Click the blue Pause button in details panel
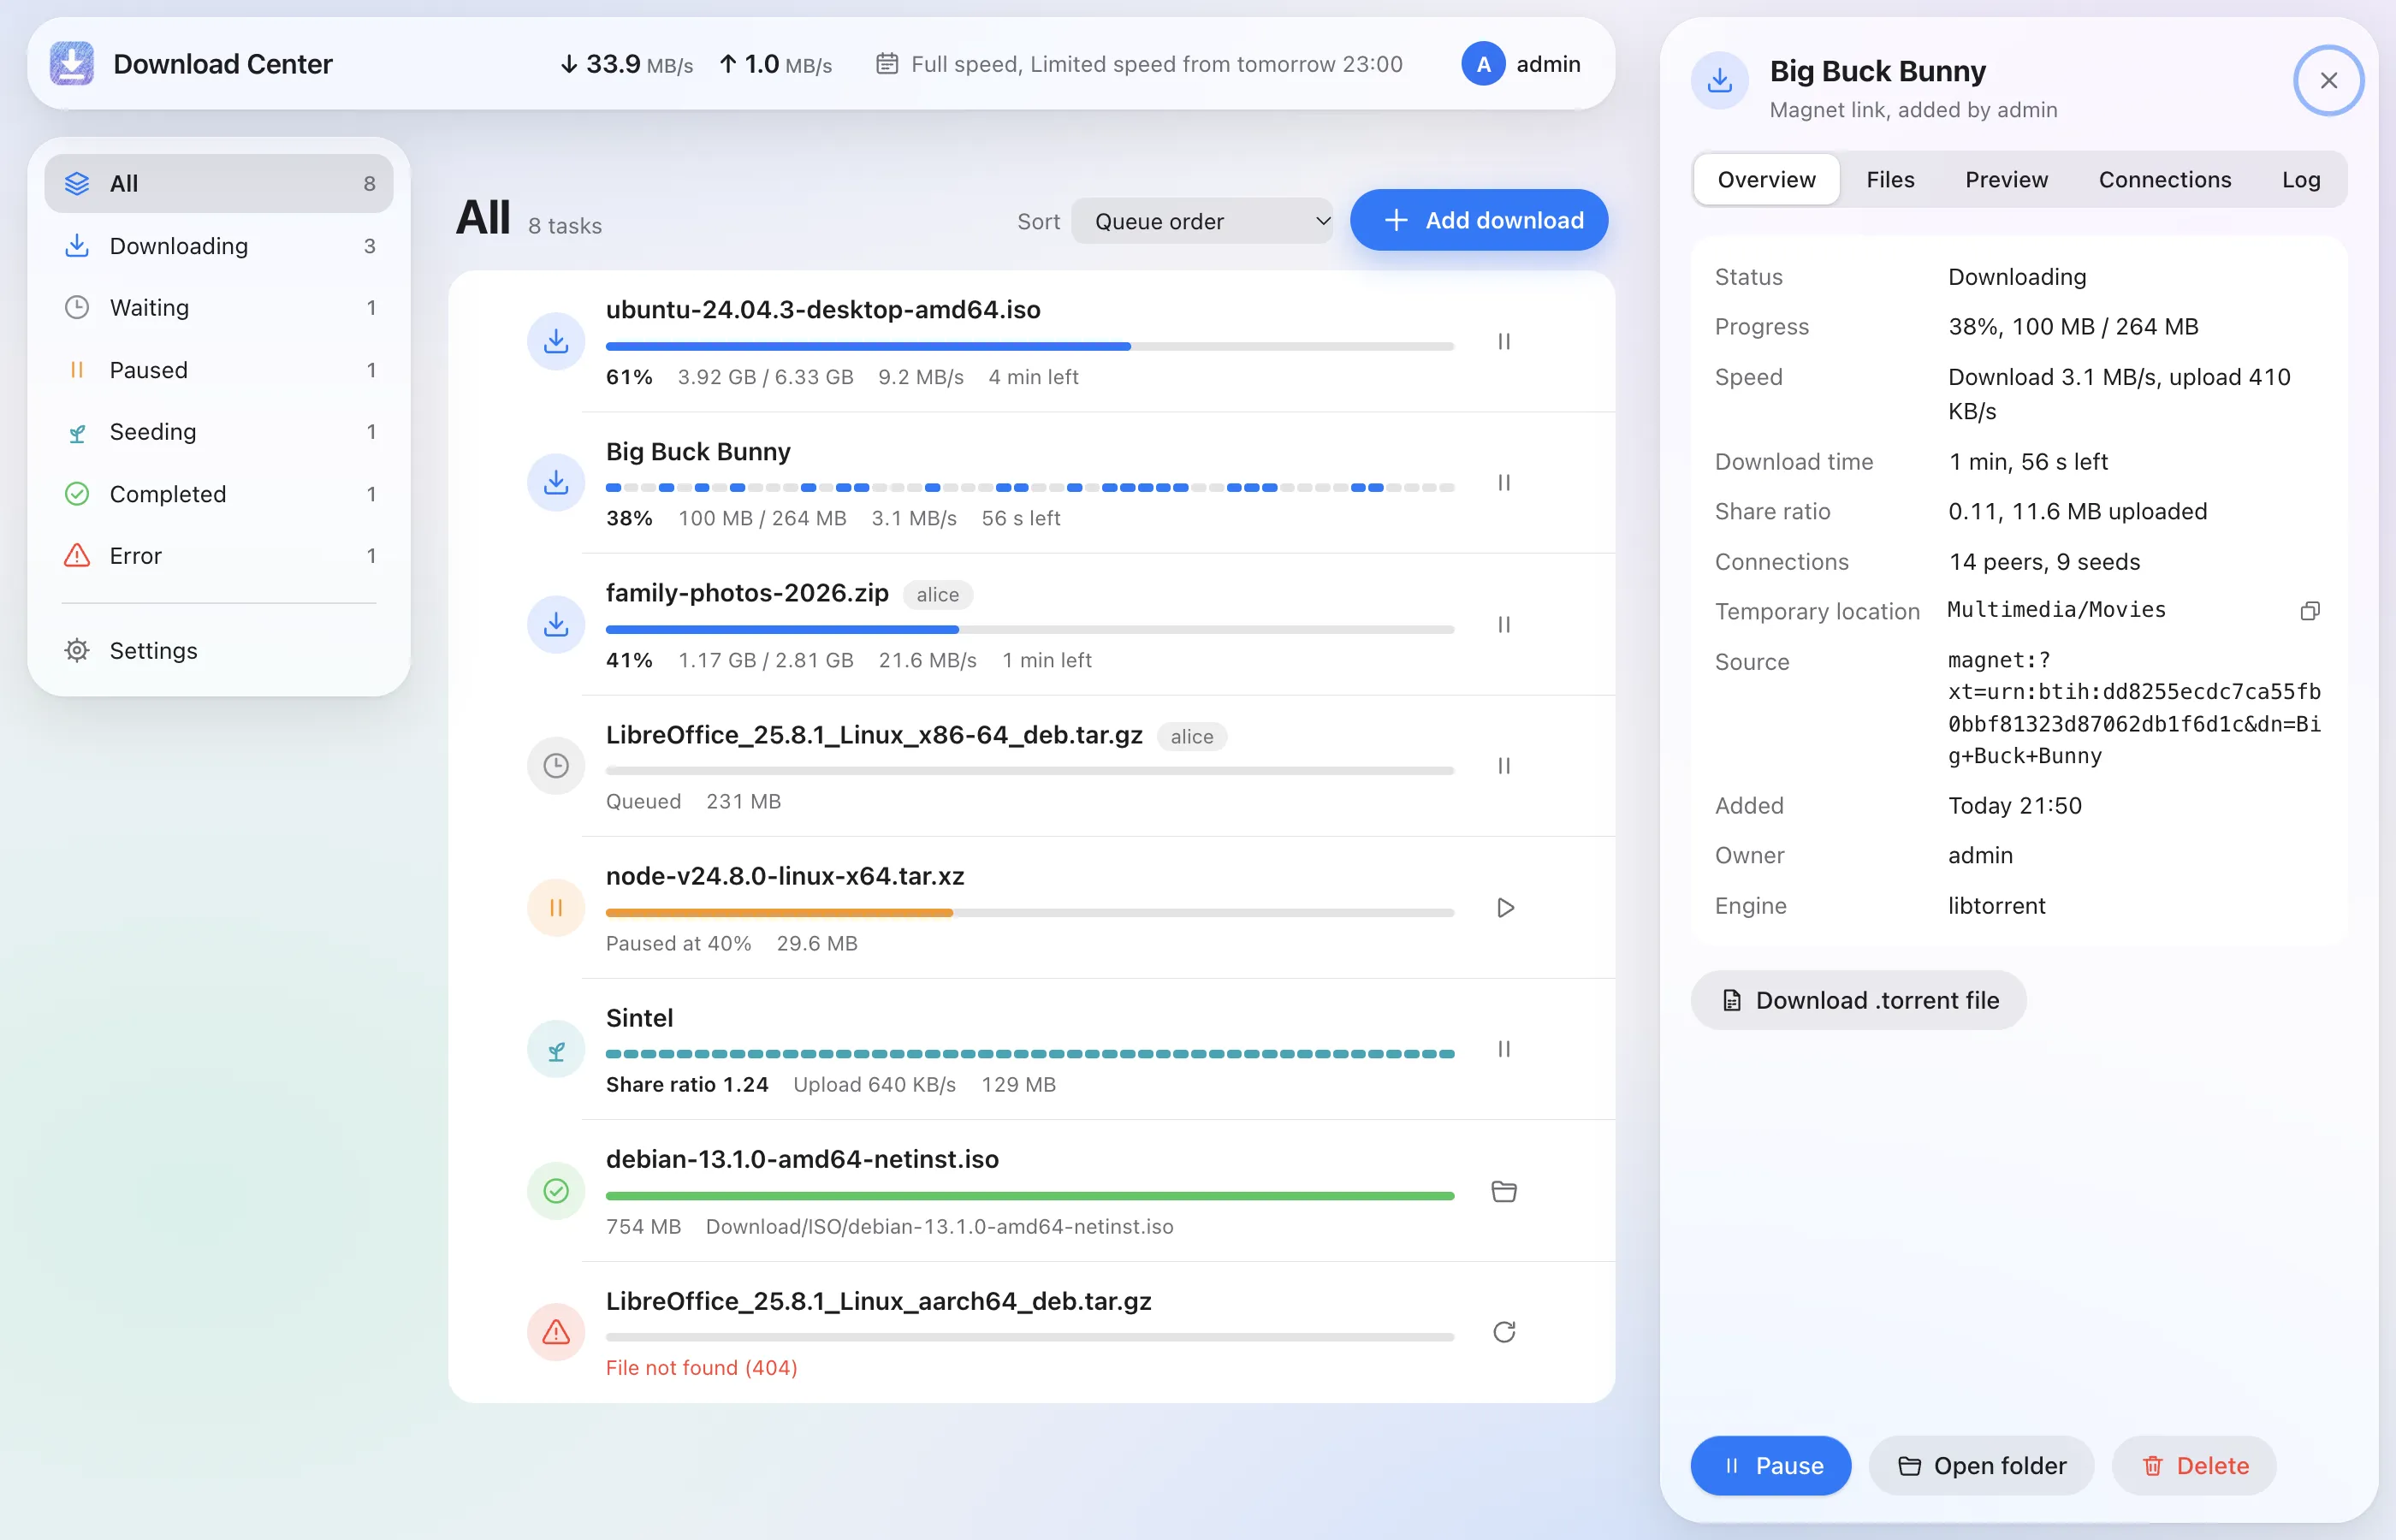 coord(1770,1465)
